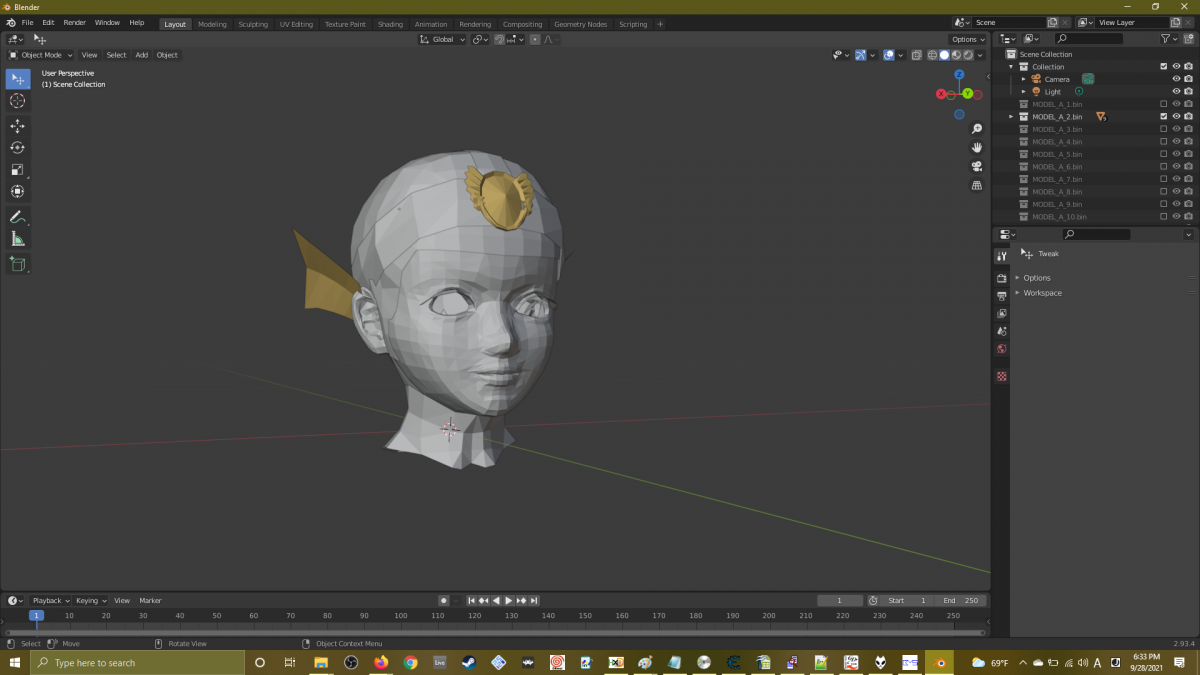This screenshot has height=675, width=1200.
Task: Switch between perspective and orthographic view
Action: [977, 185]
